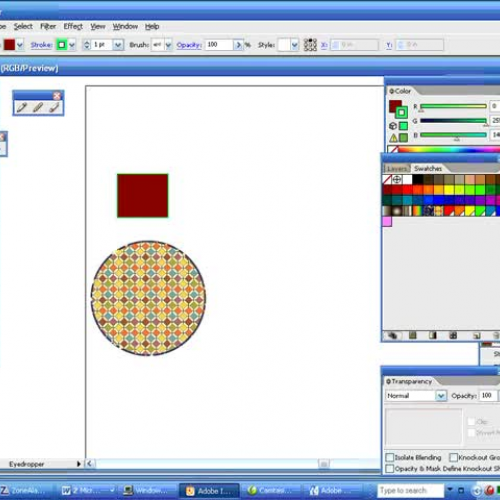The width and height of the screenshot is (500, 500).
Task: Open the Style dropdown
Action: coord(295,45)
